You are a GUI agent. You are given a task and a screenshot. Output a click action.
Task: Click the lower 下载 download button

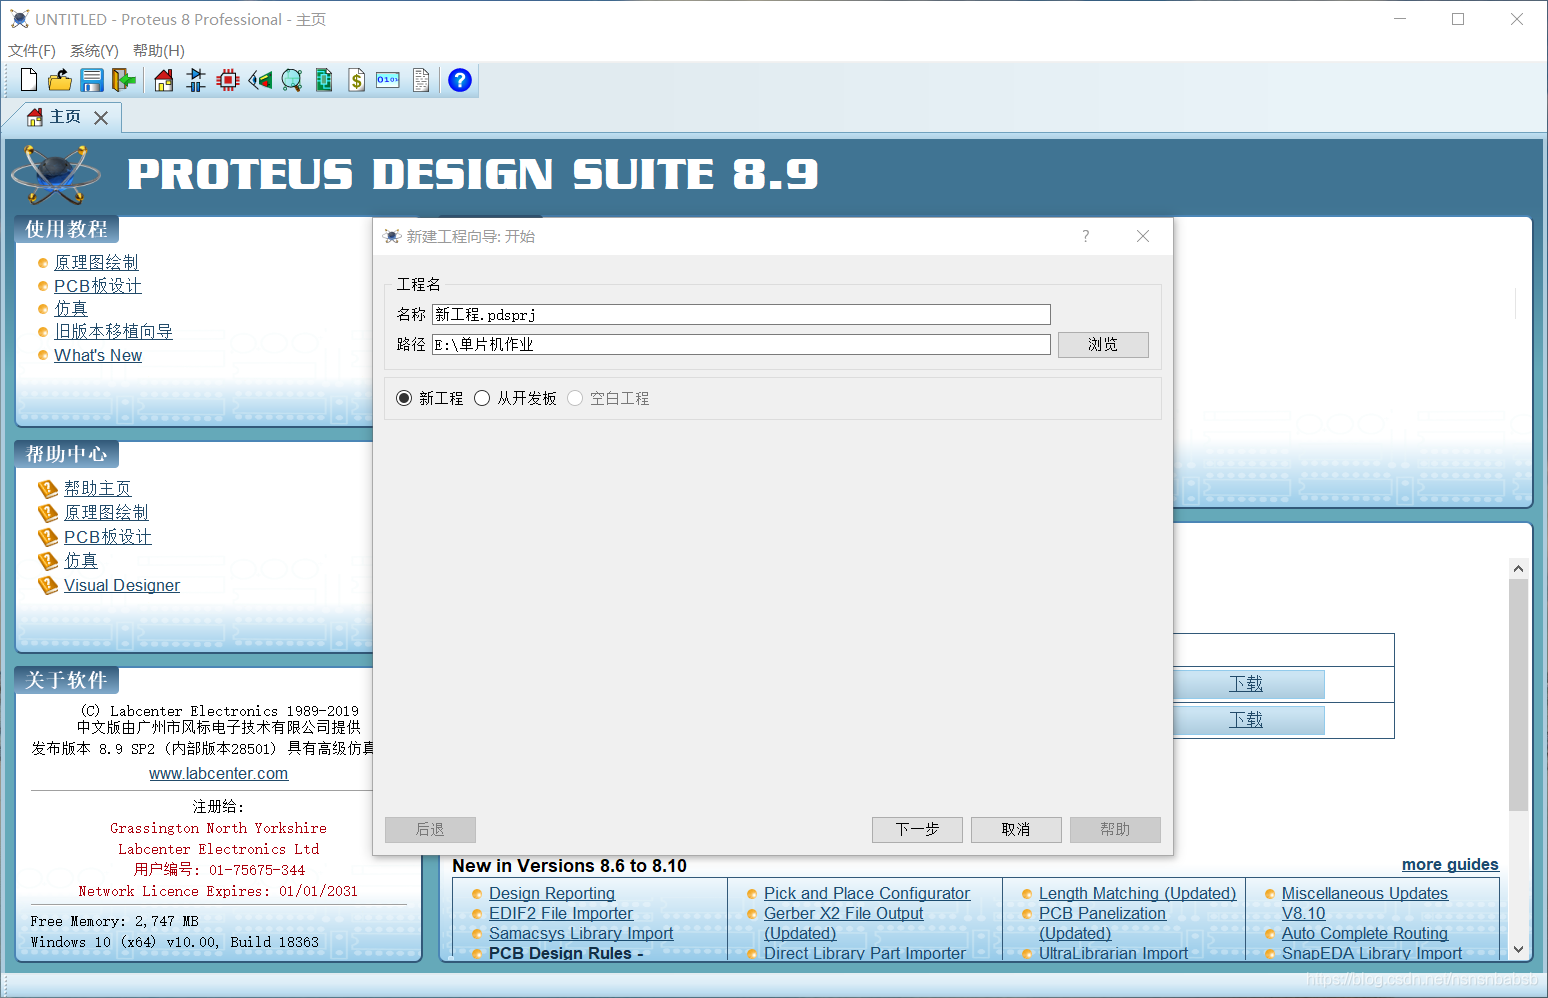(1246, 720)
